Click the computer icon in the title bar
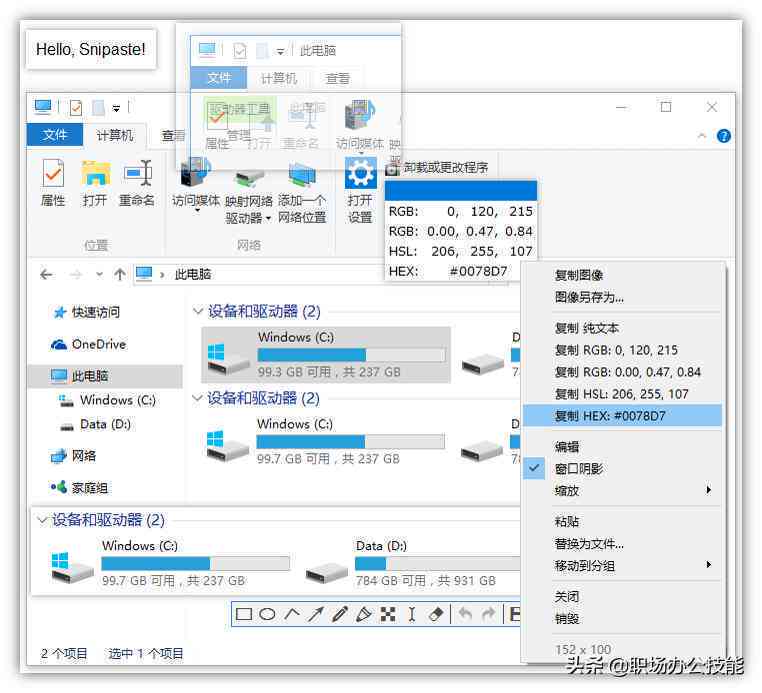Viewport: 762px width, 693px height. [x=43, y=106]
